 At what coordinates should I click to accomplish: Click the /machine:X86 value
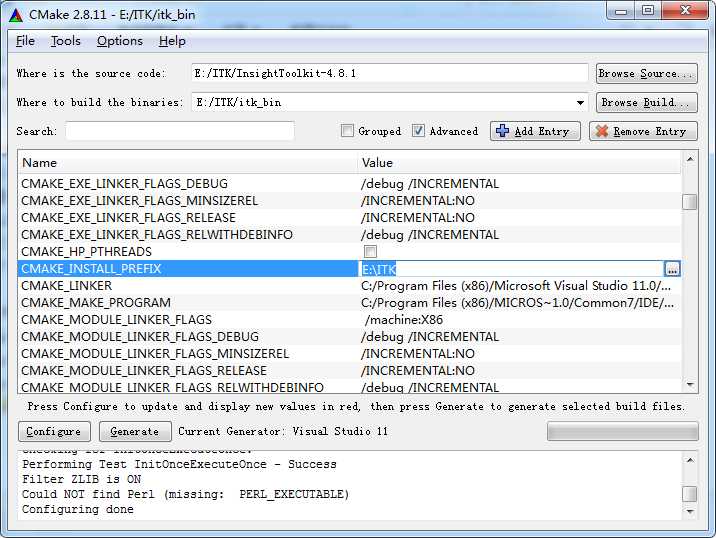click(404, 320)
